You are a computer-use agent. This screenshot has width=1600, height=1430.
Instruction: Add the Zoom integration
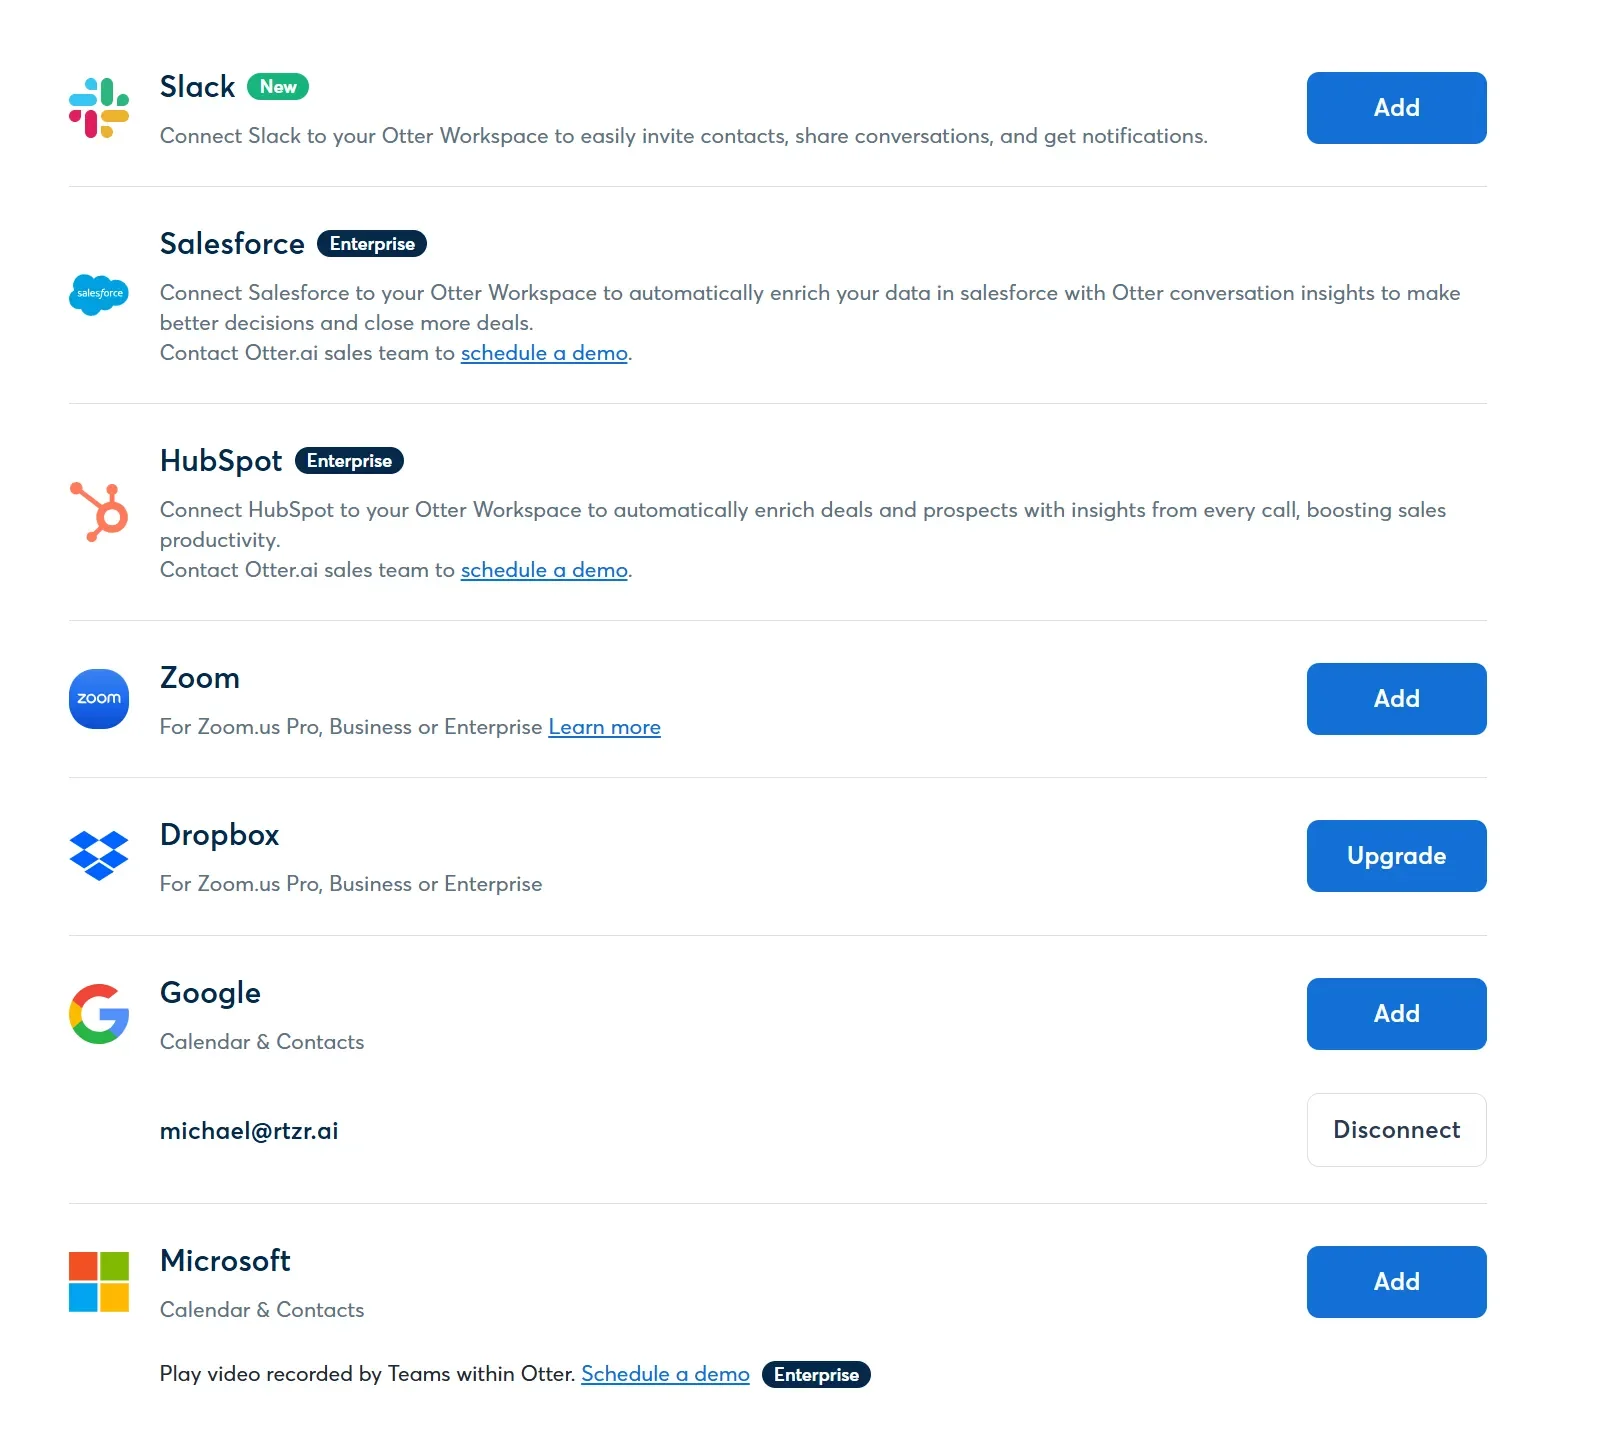1396,699
